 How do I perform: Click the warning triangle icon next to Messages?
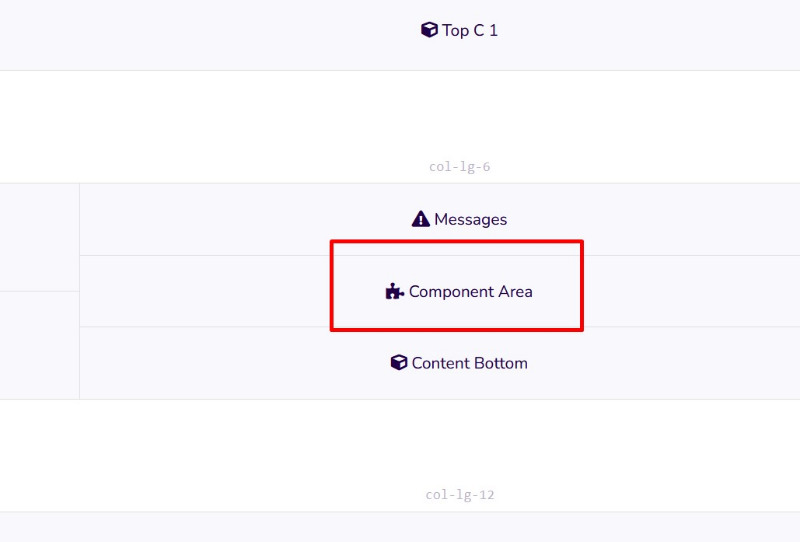click(x=420, y=219)
